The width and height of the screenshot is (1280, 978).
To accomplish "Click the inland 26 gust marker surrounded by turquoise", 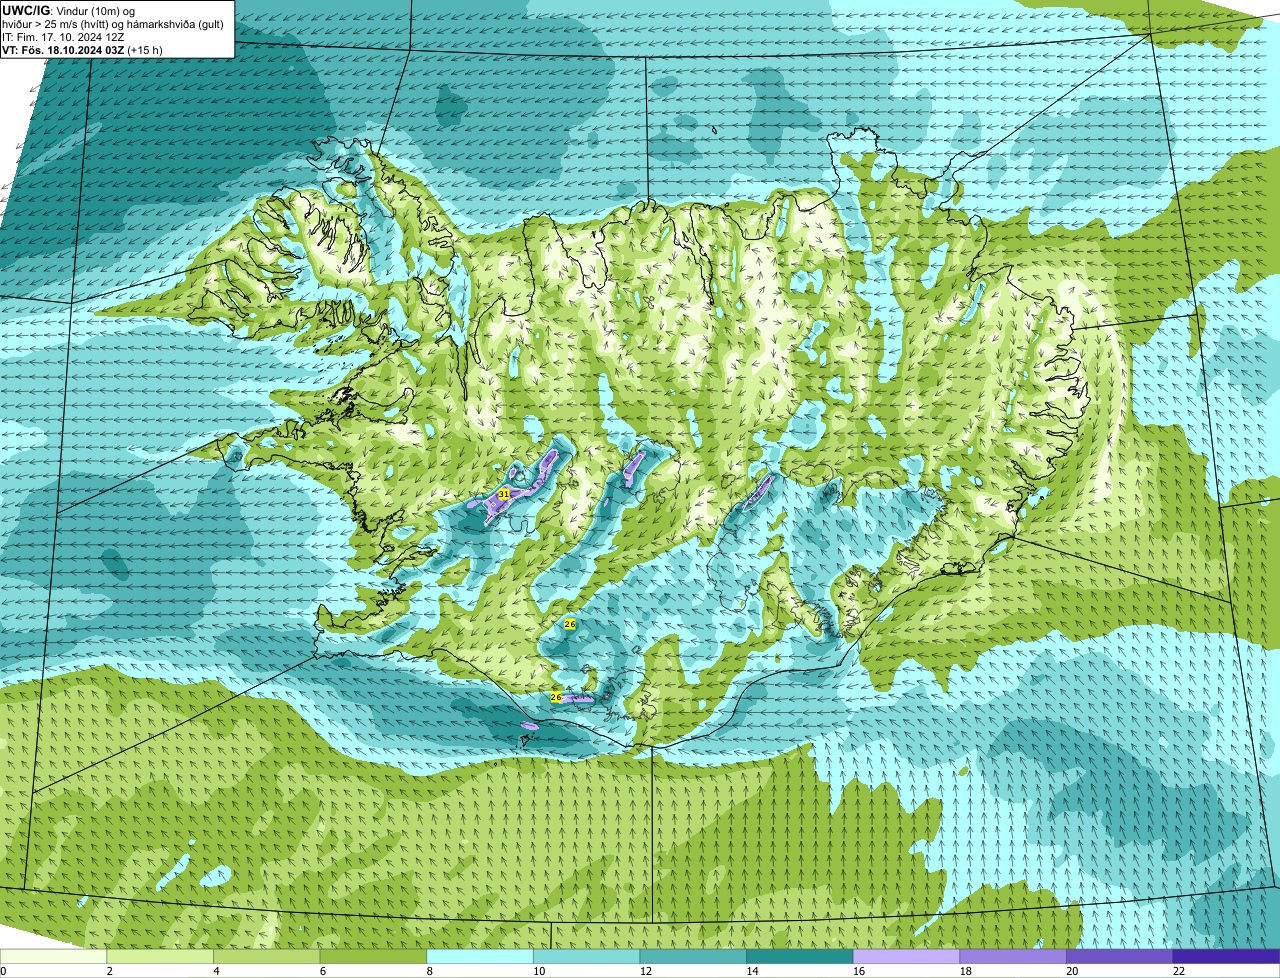I will pyautogui.click(x=570, y=624).
